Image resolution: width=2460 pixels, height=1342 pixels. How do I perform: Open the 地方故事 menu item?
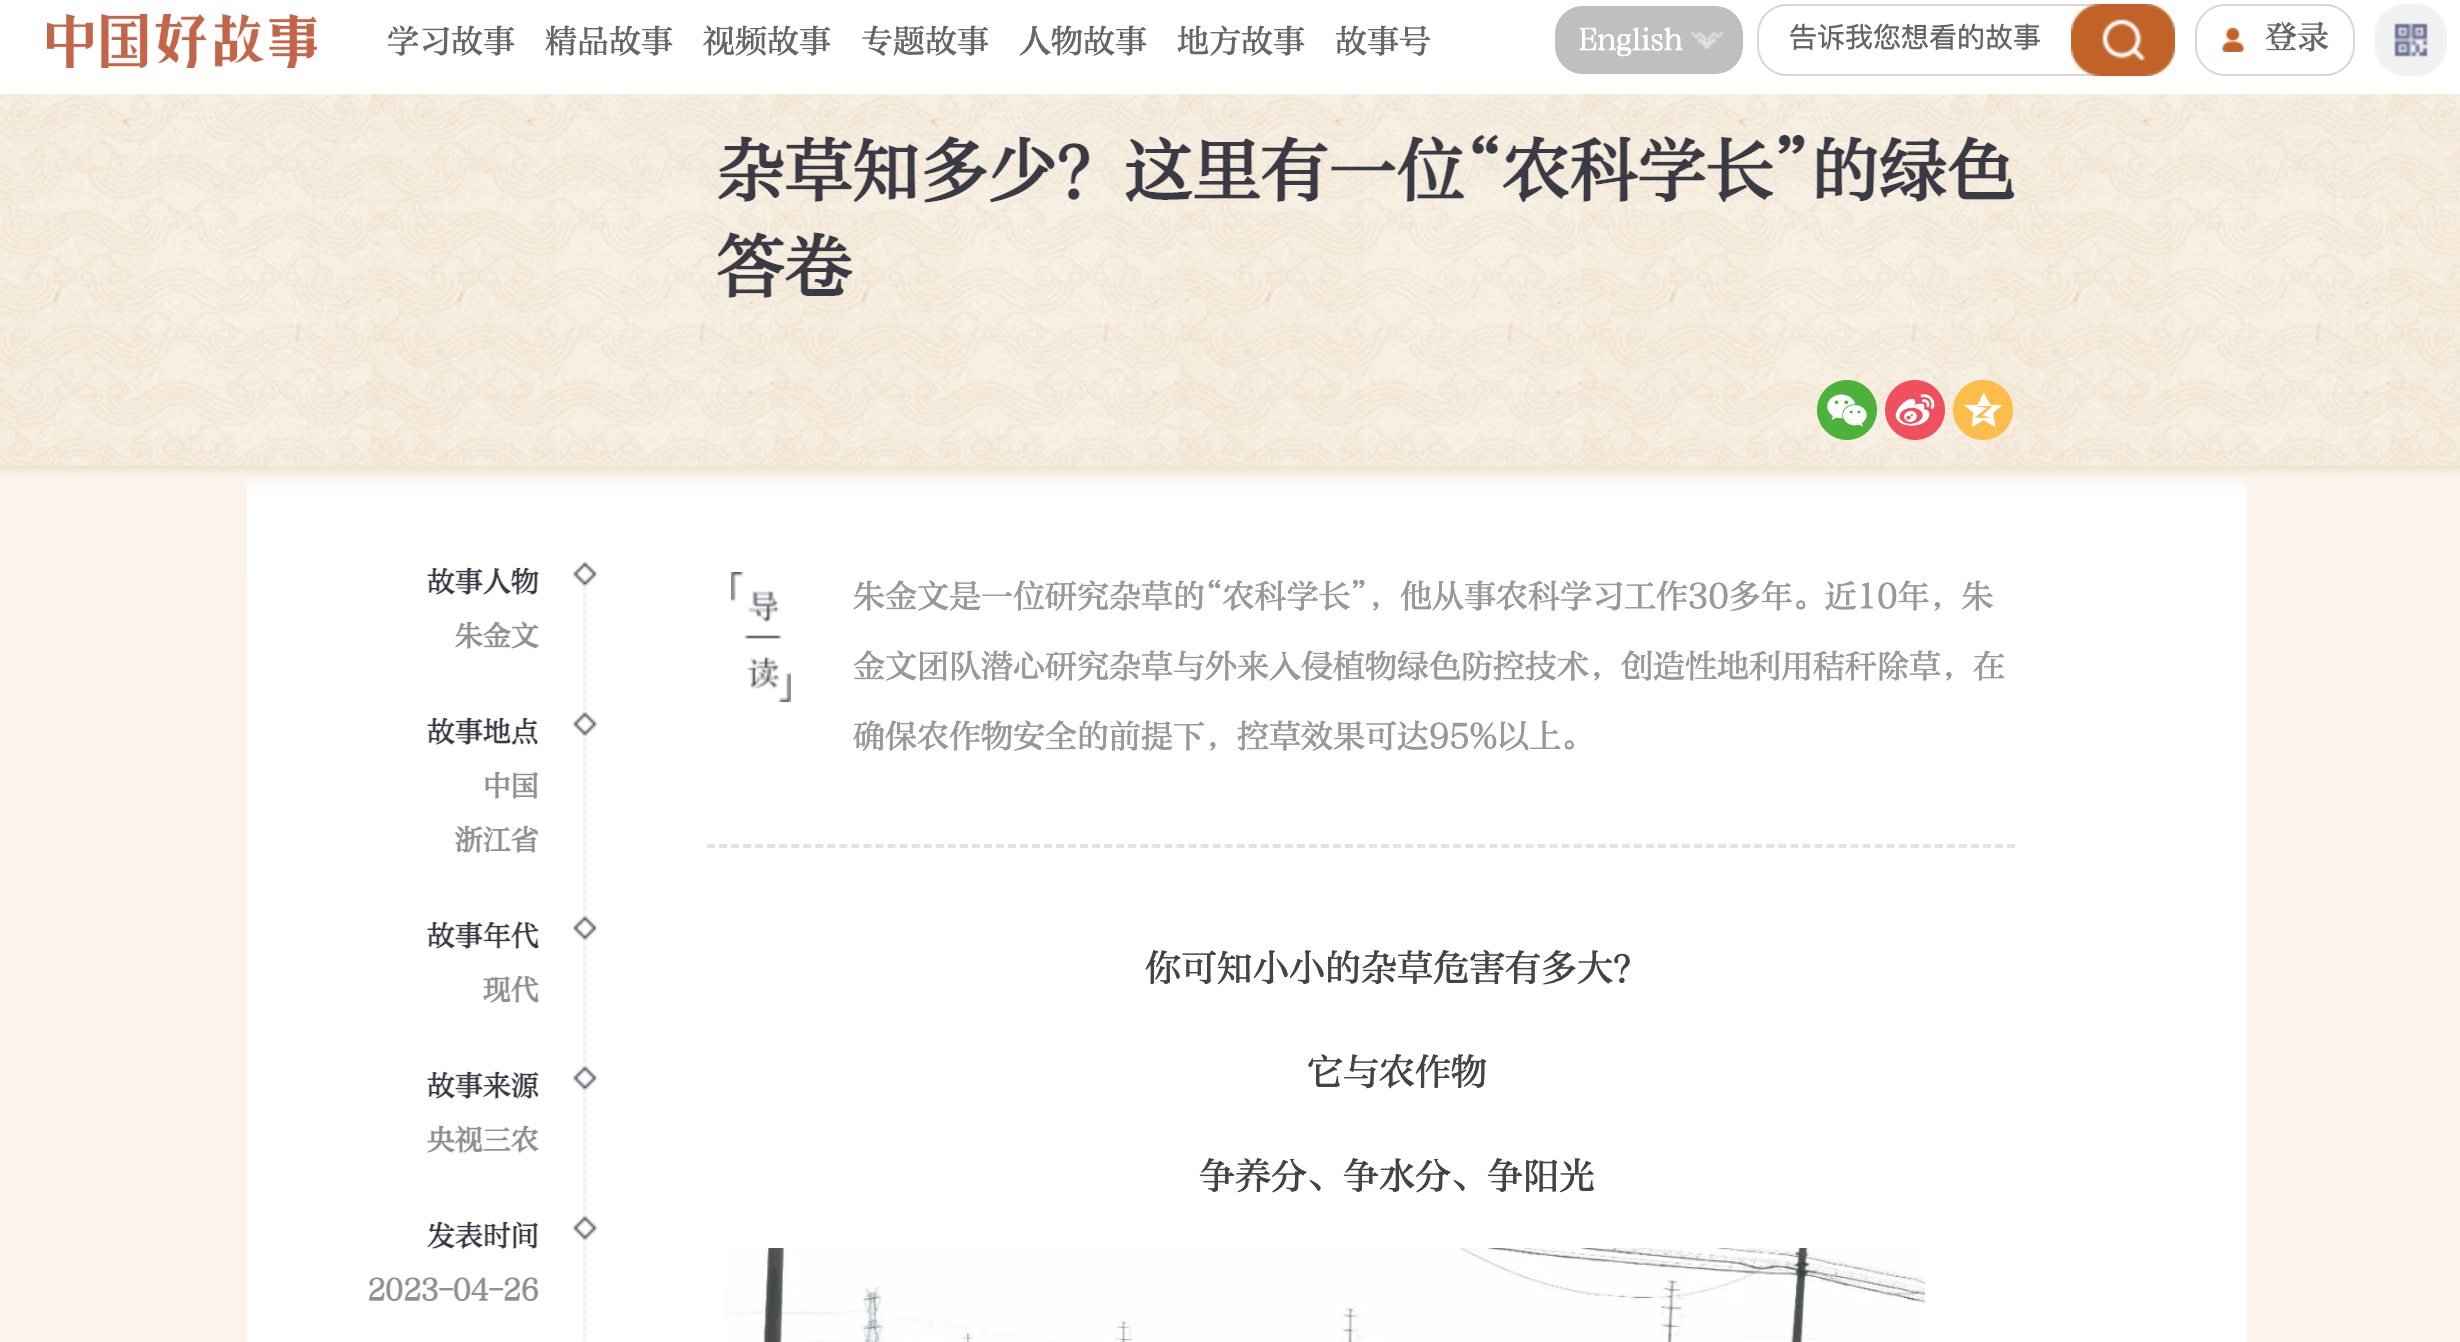1241,41
